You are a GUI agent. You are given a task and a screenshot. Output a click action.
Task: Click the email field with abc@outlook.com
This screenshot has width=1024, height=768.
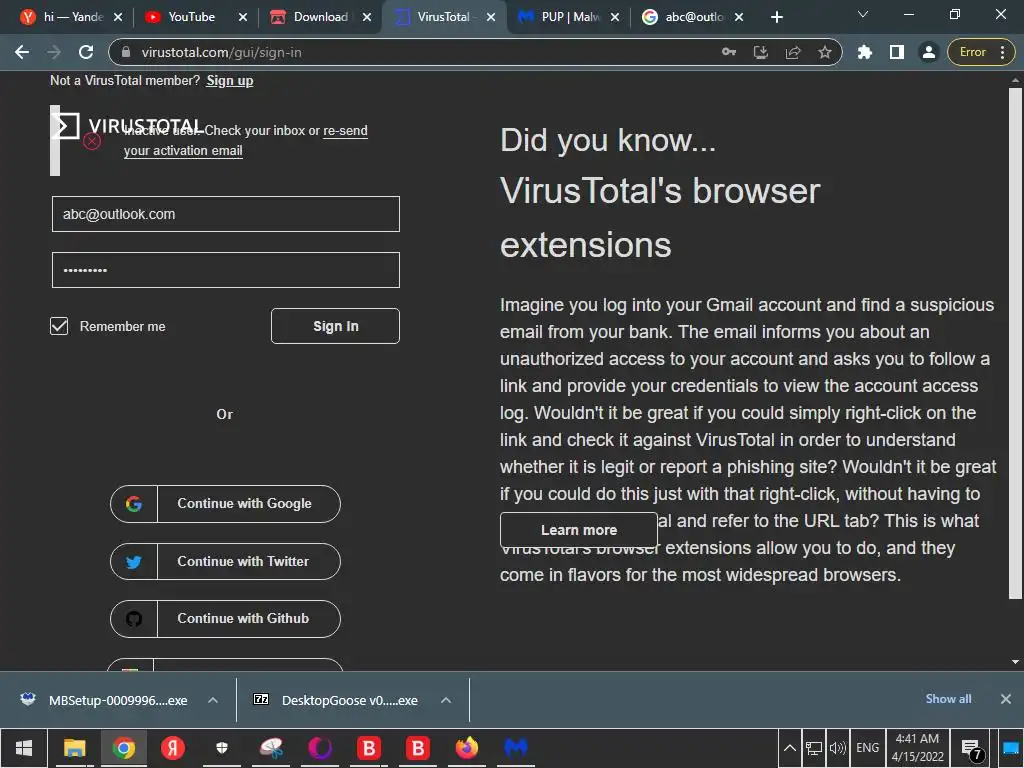click(225, 214)
